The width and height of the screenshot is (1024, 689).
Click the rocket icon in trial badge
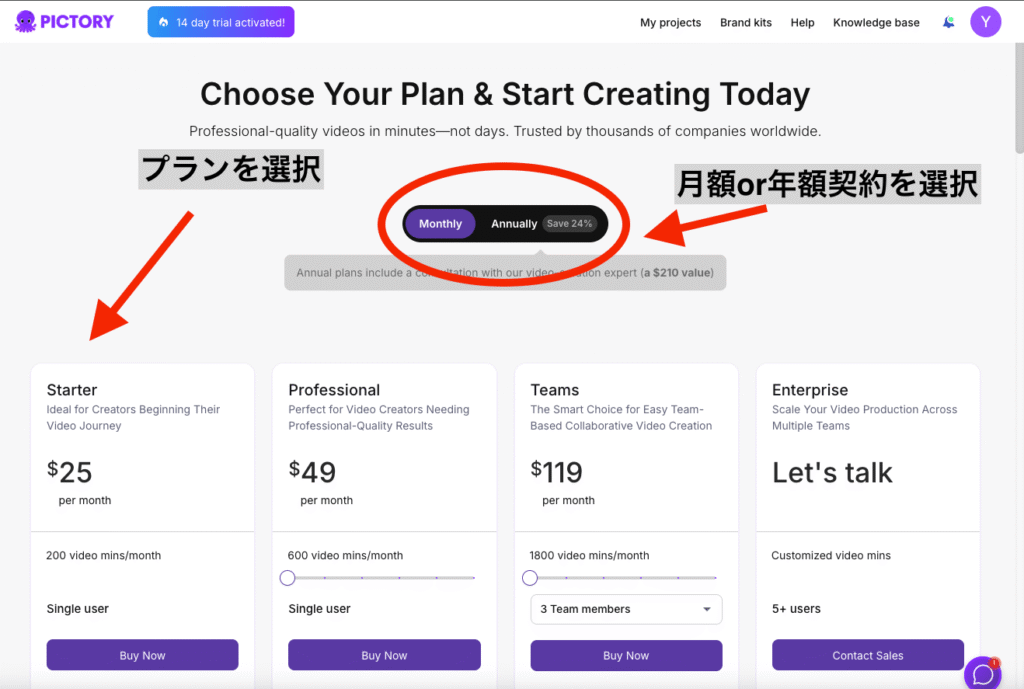click(163, 22)
